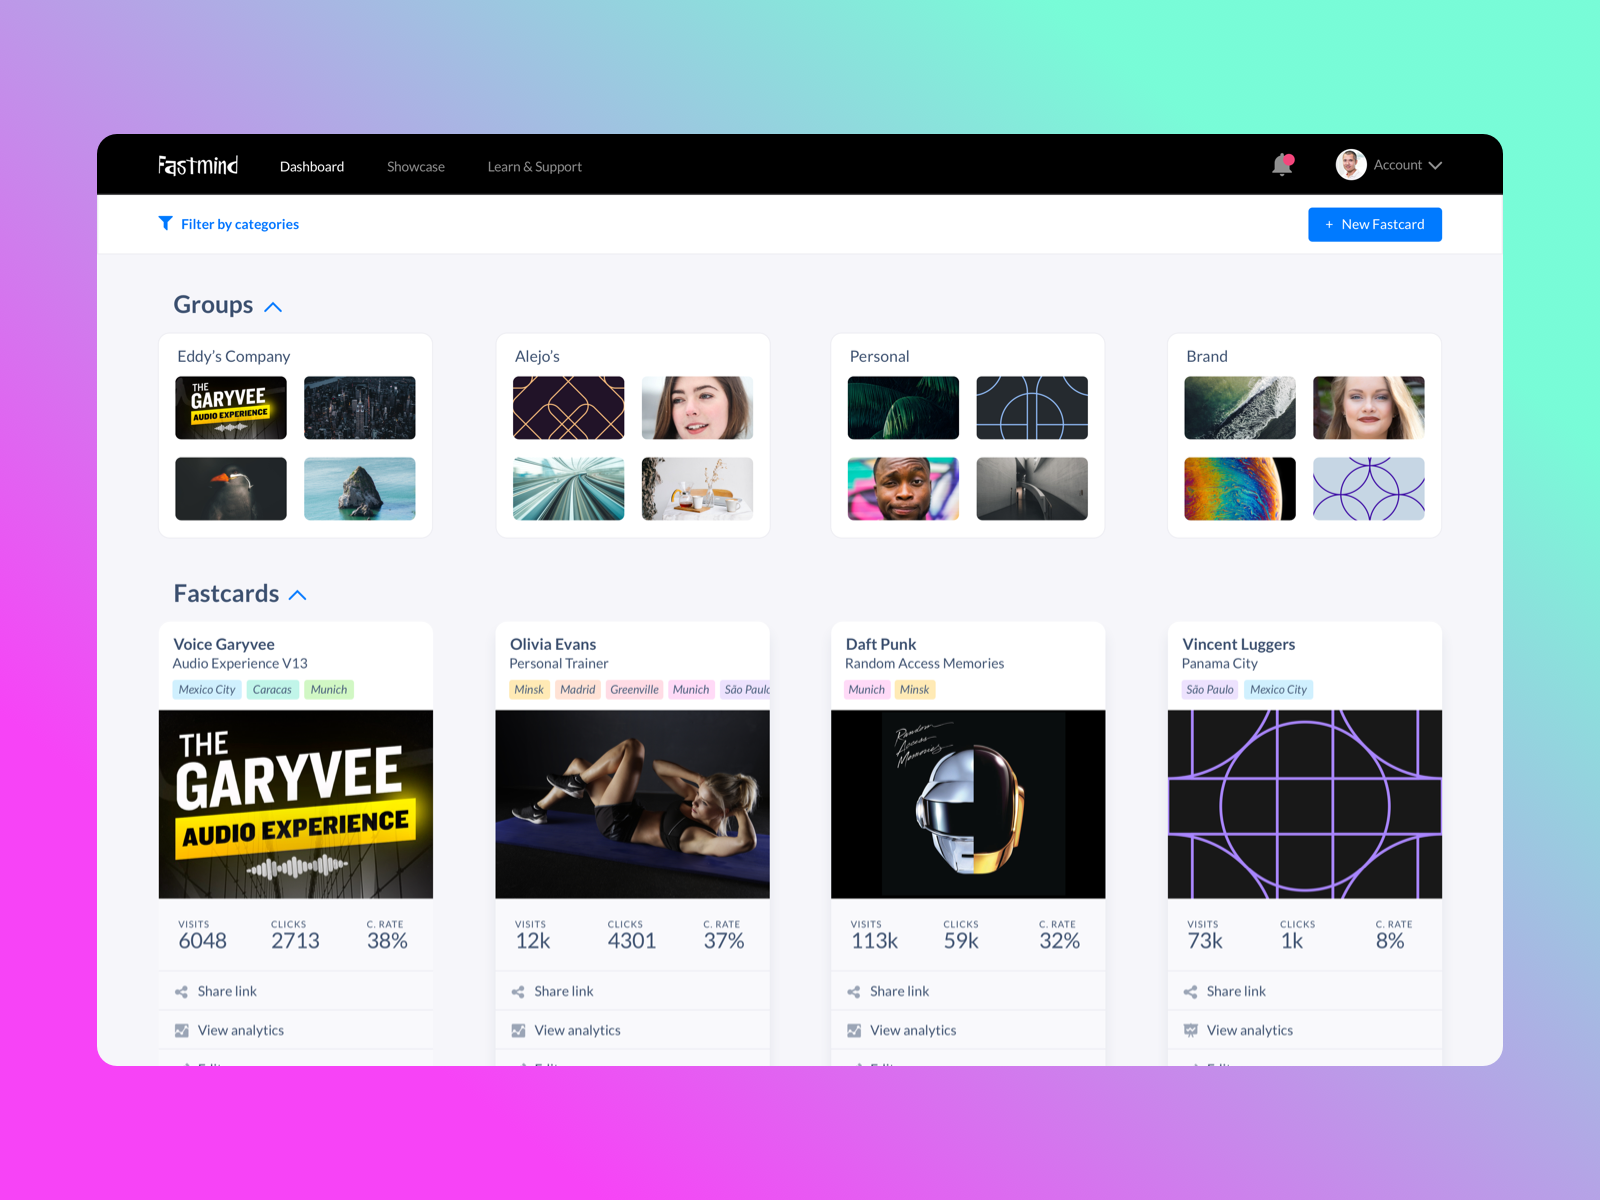Click the Vincent Luggers card title
The width and height of the screenshot is (1600, 1200).
click(1239, 644)
